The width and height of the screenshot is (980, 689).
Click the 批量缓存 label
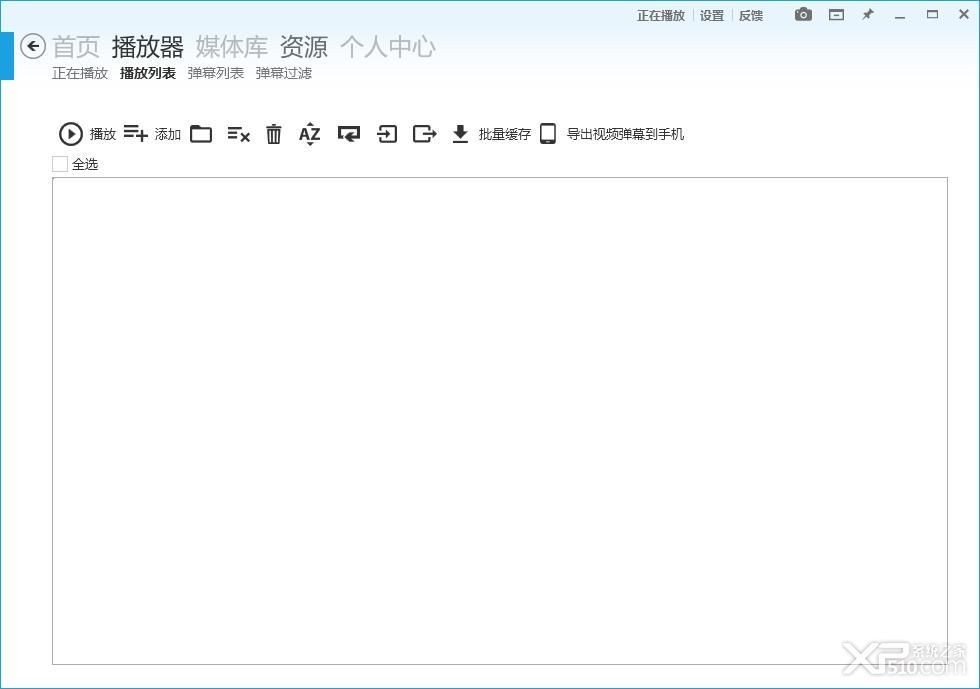click(505, 134)
